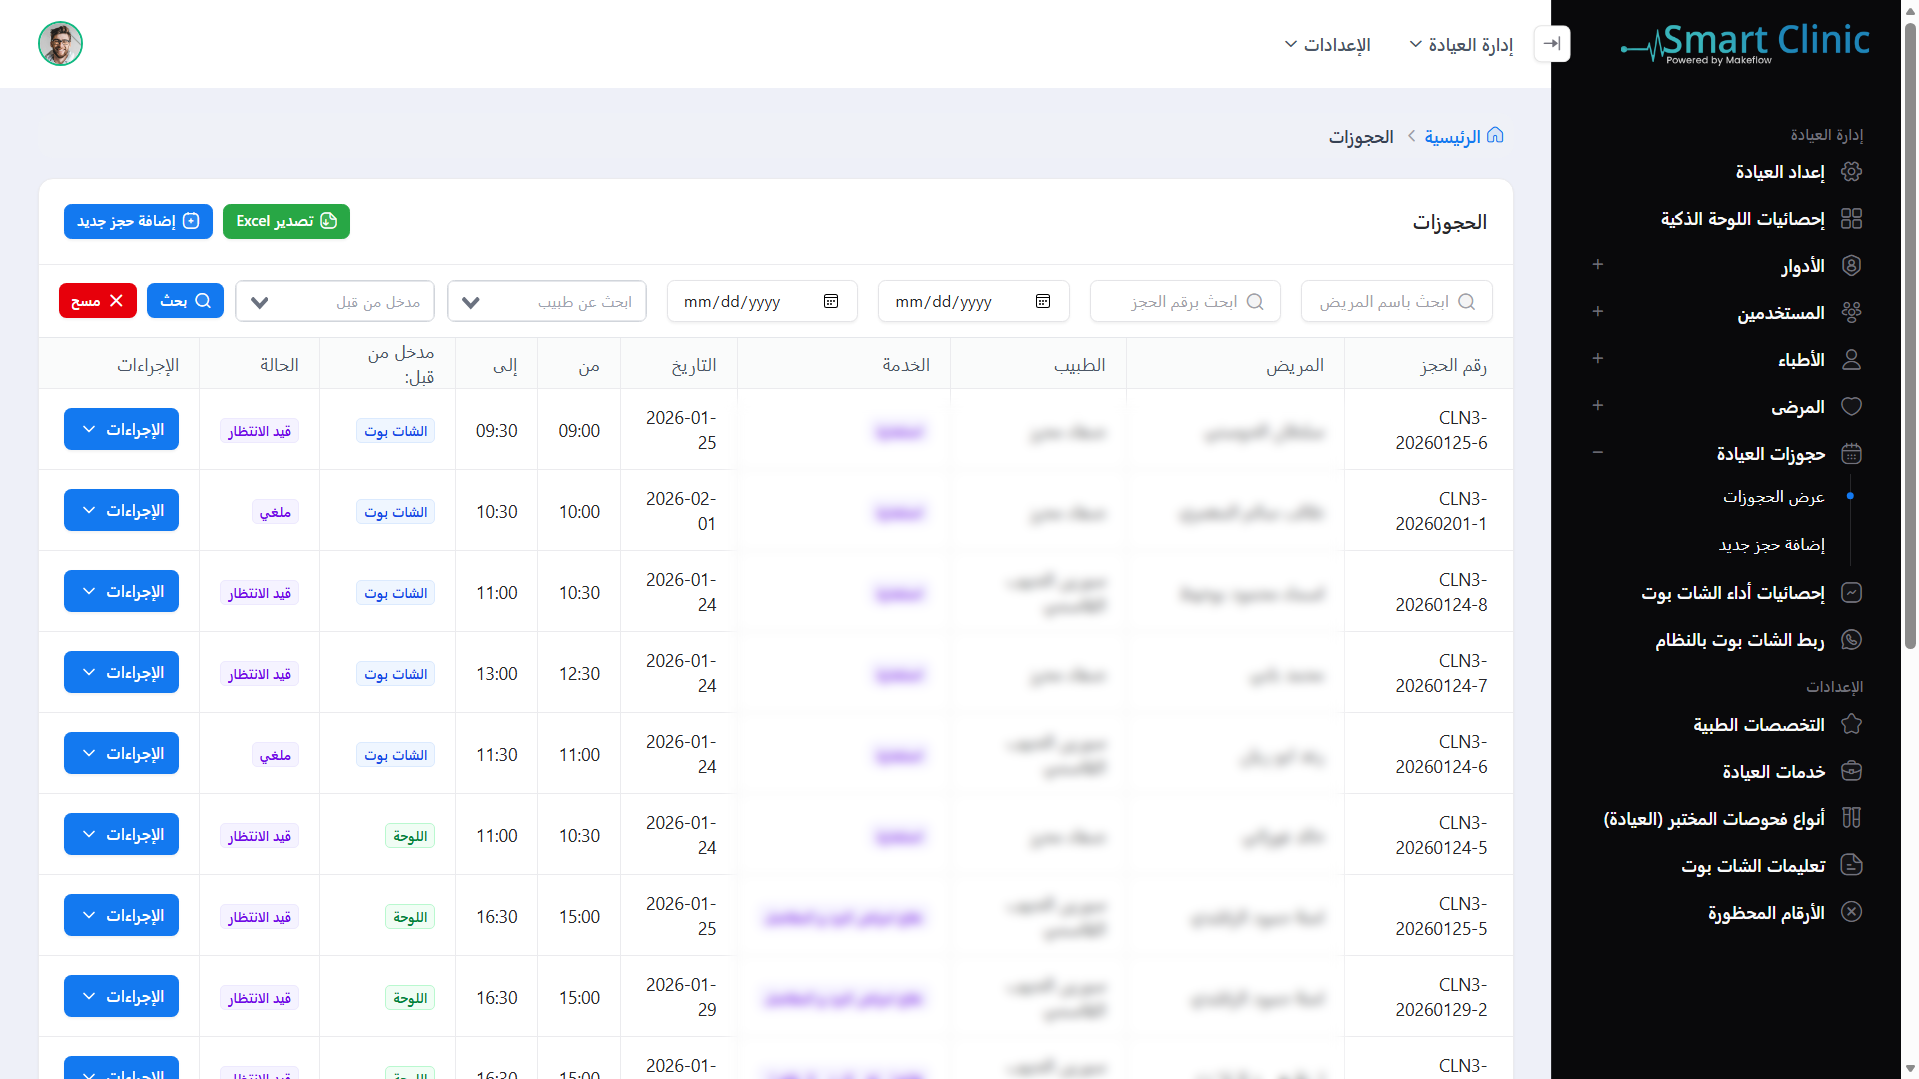Click the ابحث باسم المريض input field

(1396, 302)
